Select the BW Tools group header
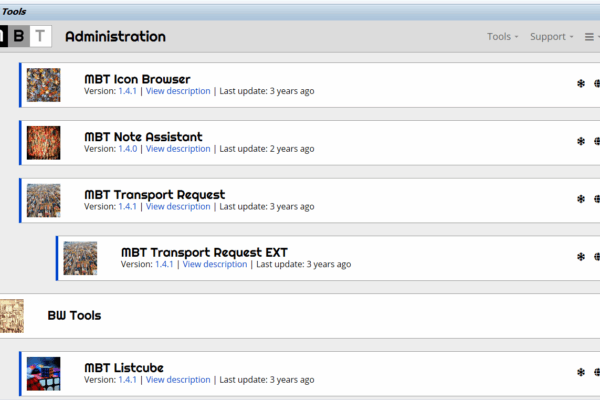The height and width of the screenshot is (400, 600). tap(74, 315)
